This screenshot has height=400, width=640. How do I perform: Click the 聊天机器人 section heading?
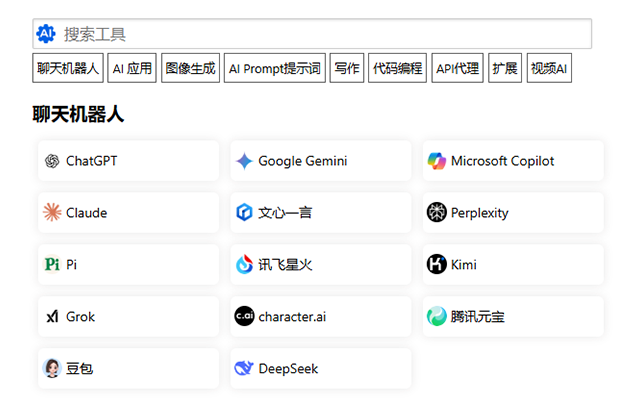coord(78,114)
